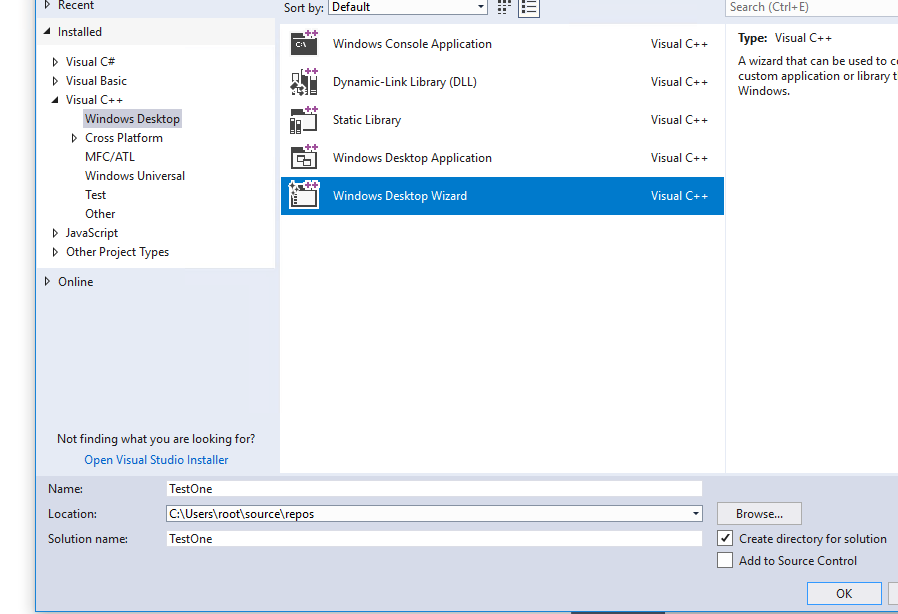Click Visual C++ label on Windows Console row
Image resolution: width=898 pixels, height=614 pixels.
tap(679, 44)
